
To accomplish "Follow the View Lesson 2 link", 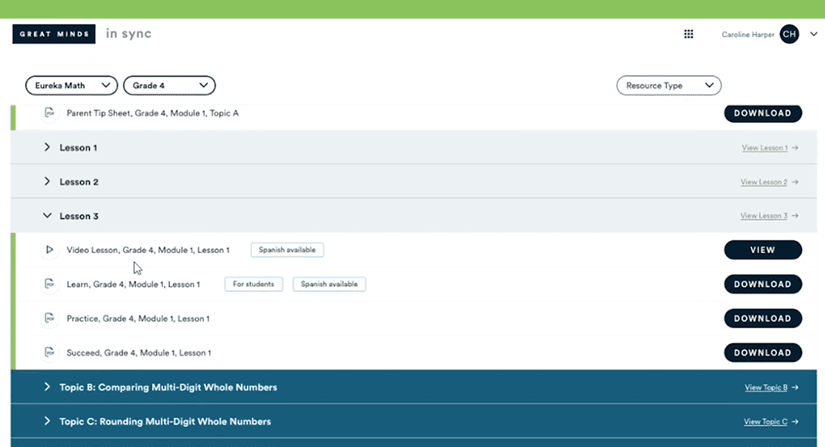I will [x=769, y=182].
